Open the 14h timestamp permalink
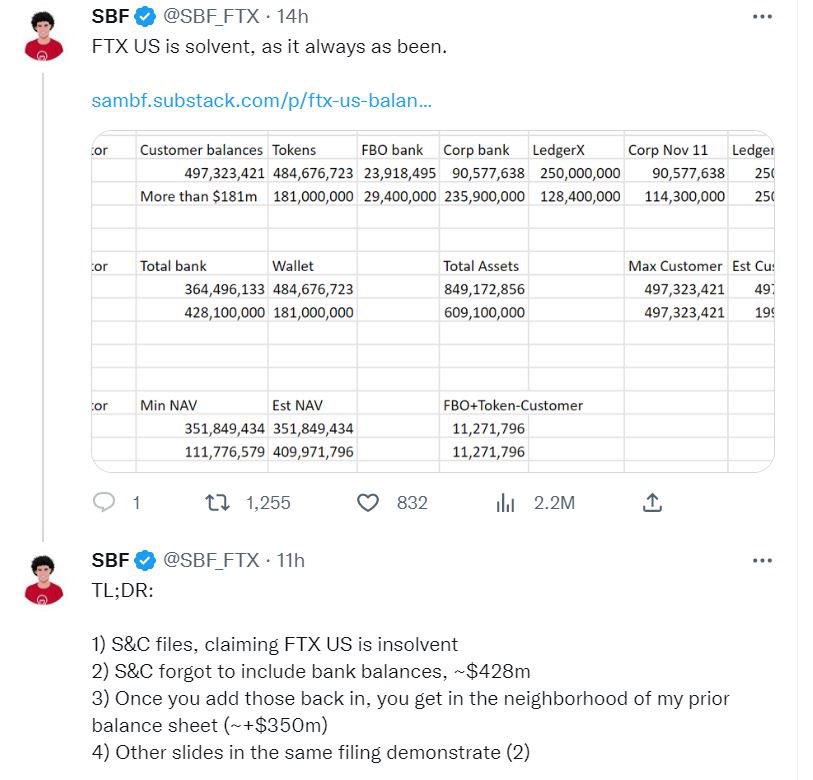 click(293, 17)
